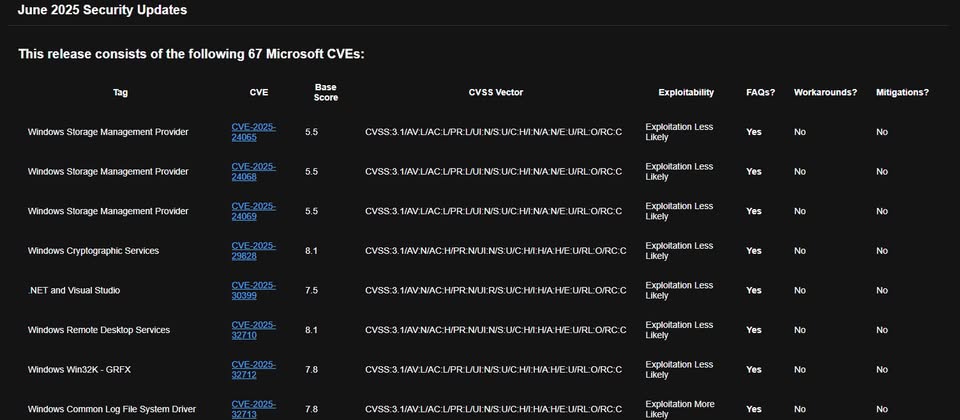Click the FAQs 'Yes' for Win32K - GRFX
Viewport: 960px width, 420px height.
[754, 370]
